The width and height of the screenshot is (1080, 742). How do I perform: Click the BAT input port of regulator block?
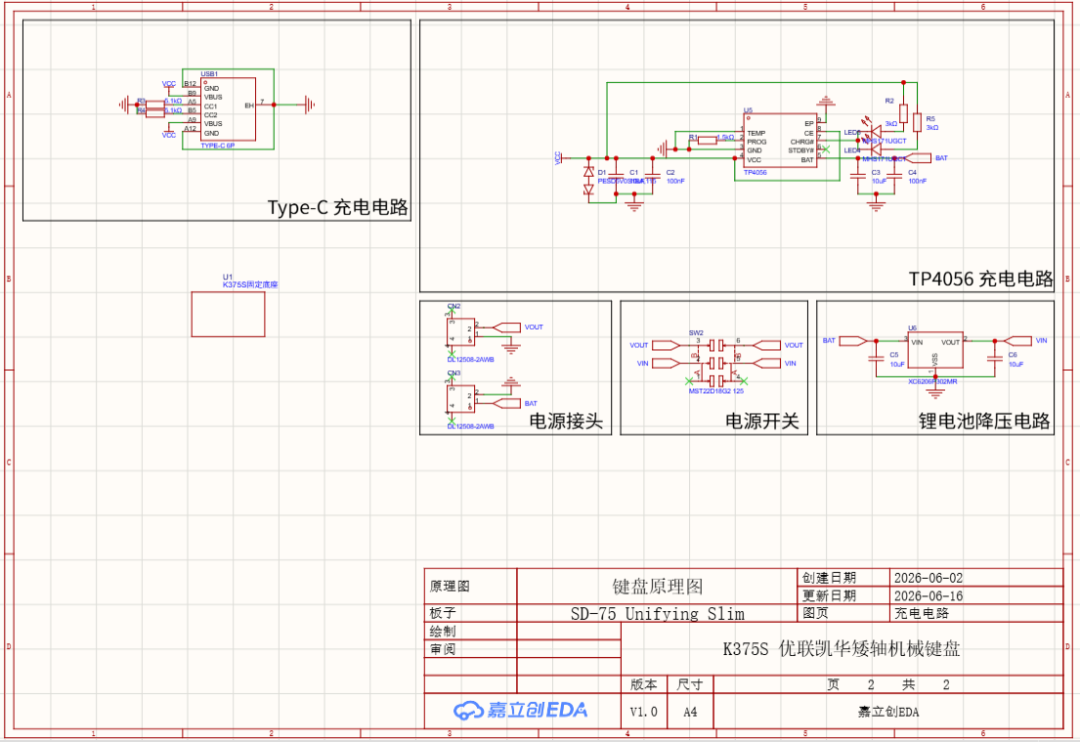click(x=853, y=341)
